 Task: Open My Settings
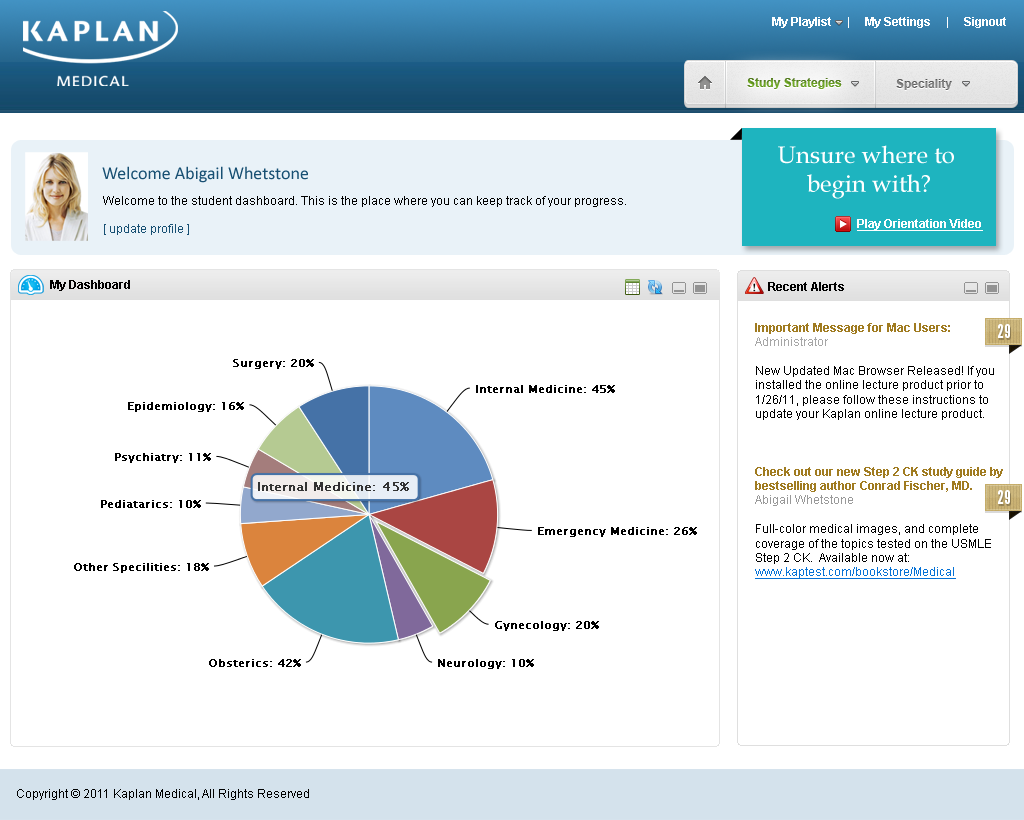[897, 22]
